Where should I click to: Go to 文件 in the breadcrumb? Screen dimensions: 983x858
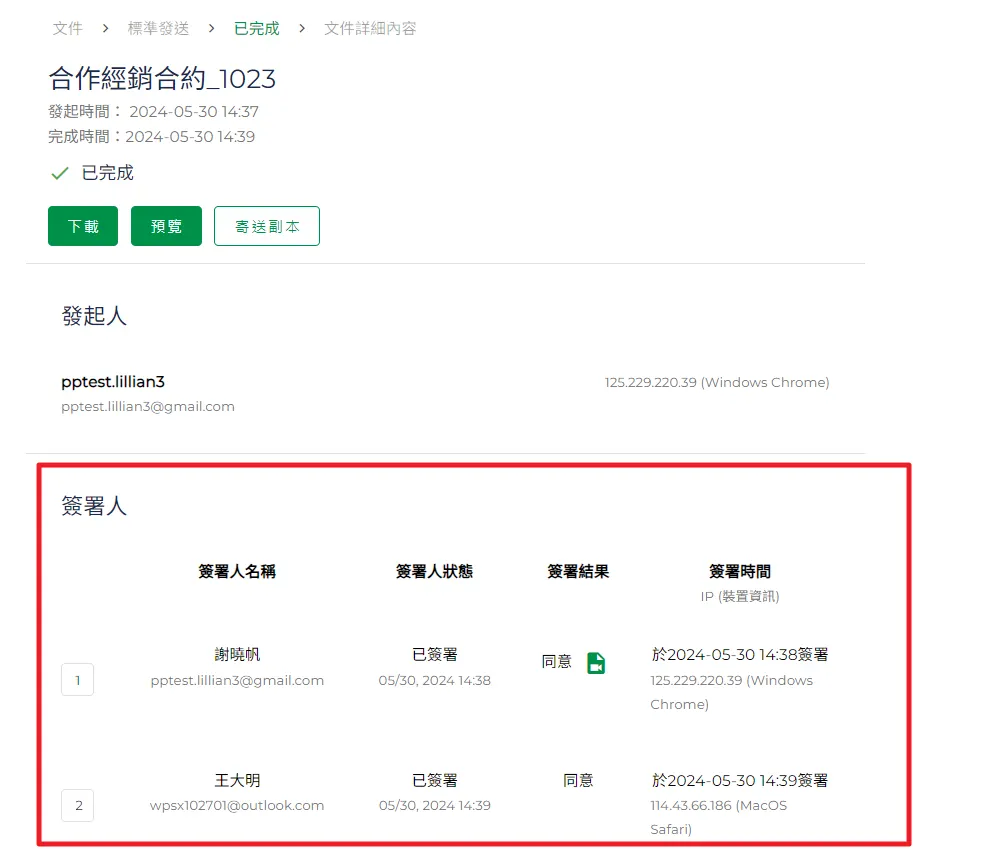pyautogui.click(x=68, y=29)
